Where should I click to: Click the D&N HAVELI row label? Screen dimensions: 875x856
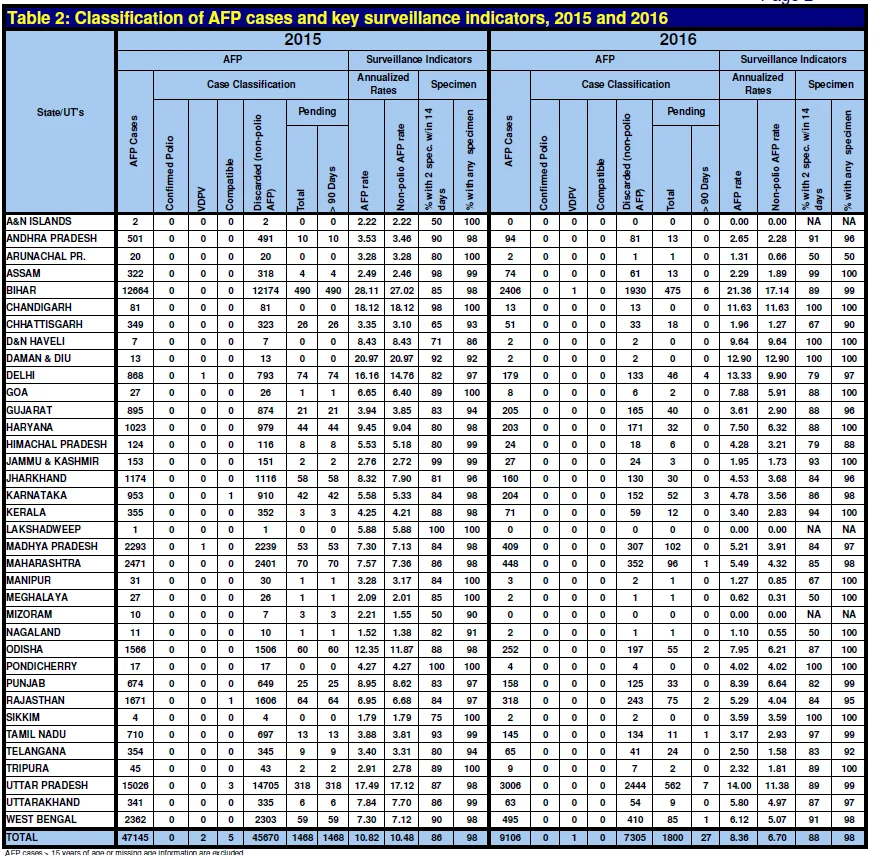35,342
